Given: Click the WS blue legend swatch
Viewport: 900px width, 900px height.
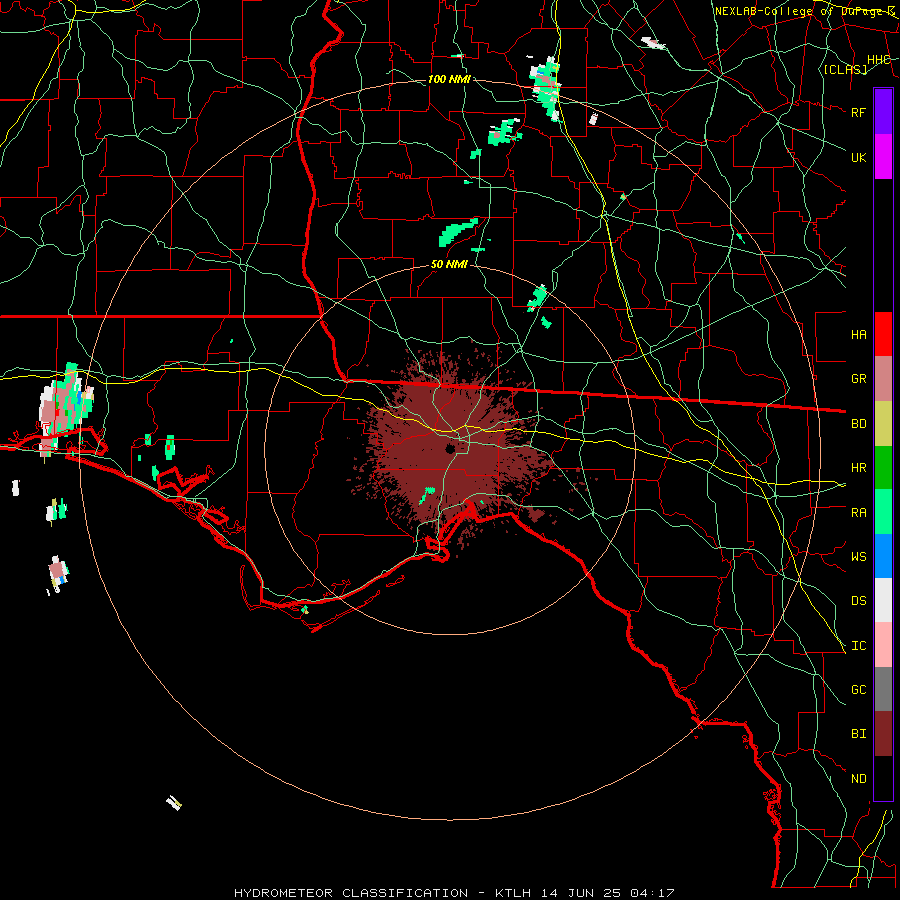Looking at the screenshot, I should click(883, 556).
